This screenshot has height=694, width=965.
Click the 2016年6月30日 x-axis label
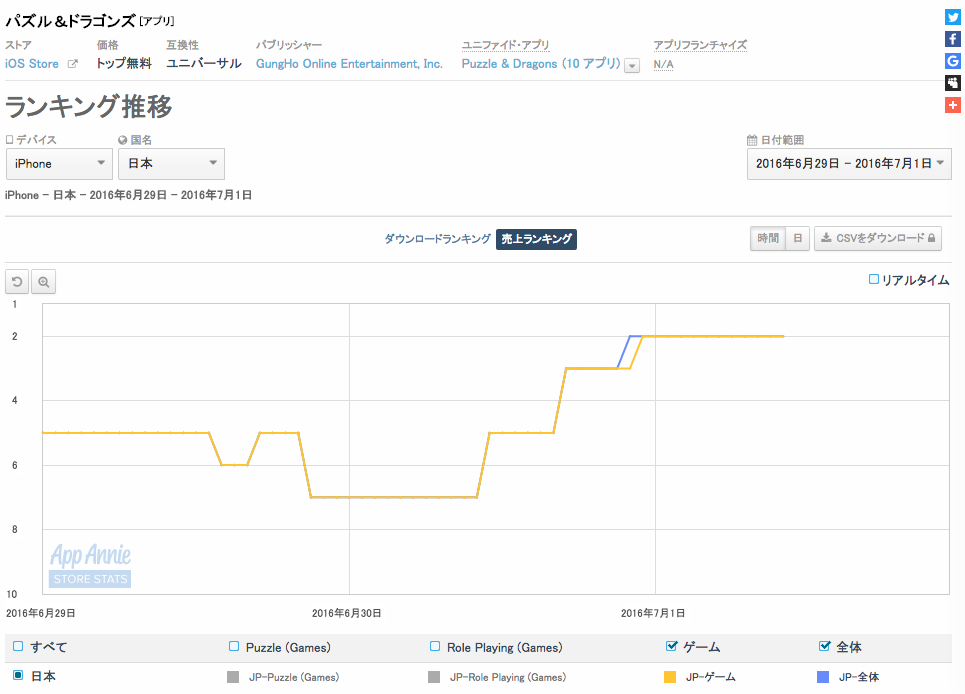coord(346,613)
